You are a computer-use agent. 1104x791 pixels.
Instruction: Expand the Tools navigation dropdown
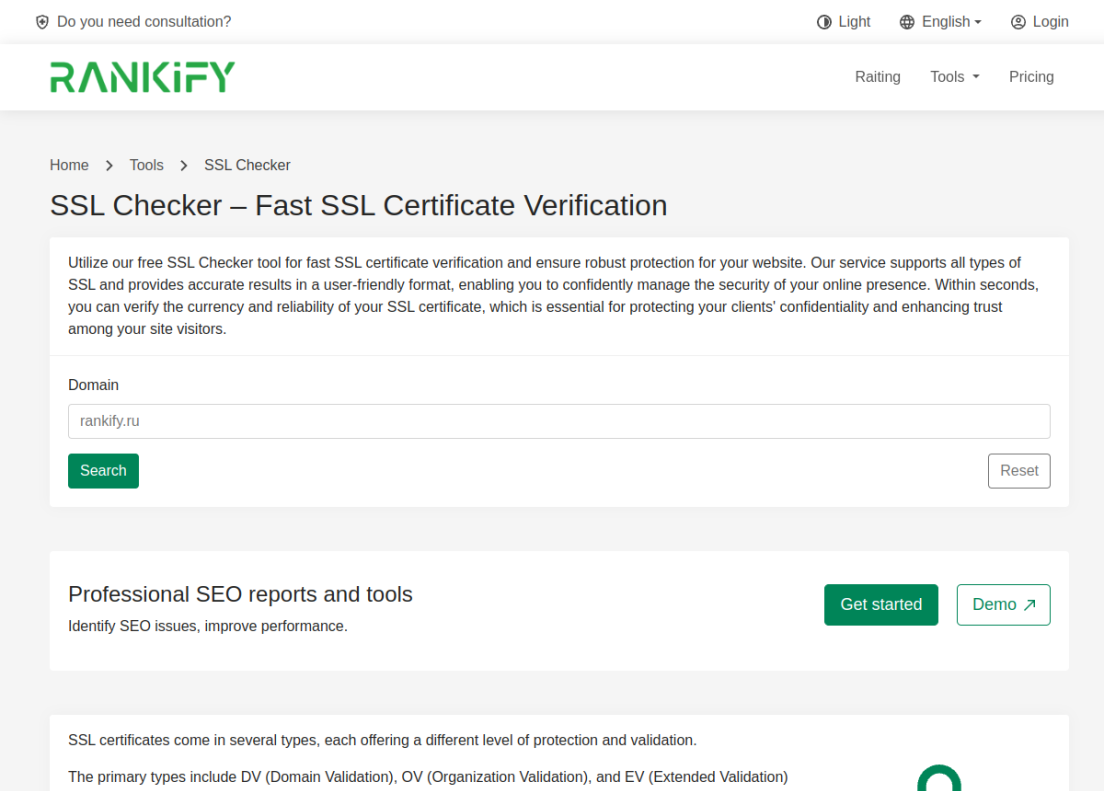955,77
